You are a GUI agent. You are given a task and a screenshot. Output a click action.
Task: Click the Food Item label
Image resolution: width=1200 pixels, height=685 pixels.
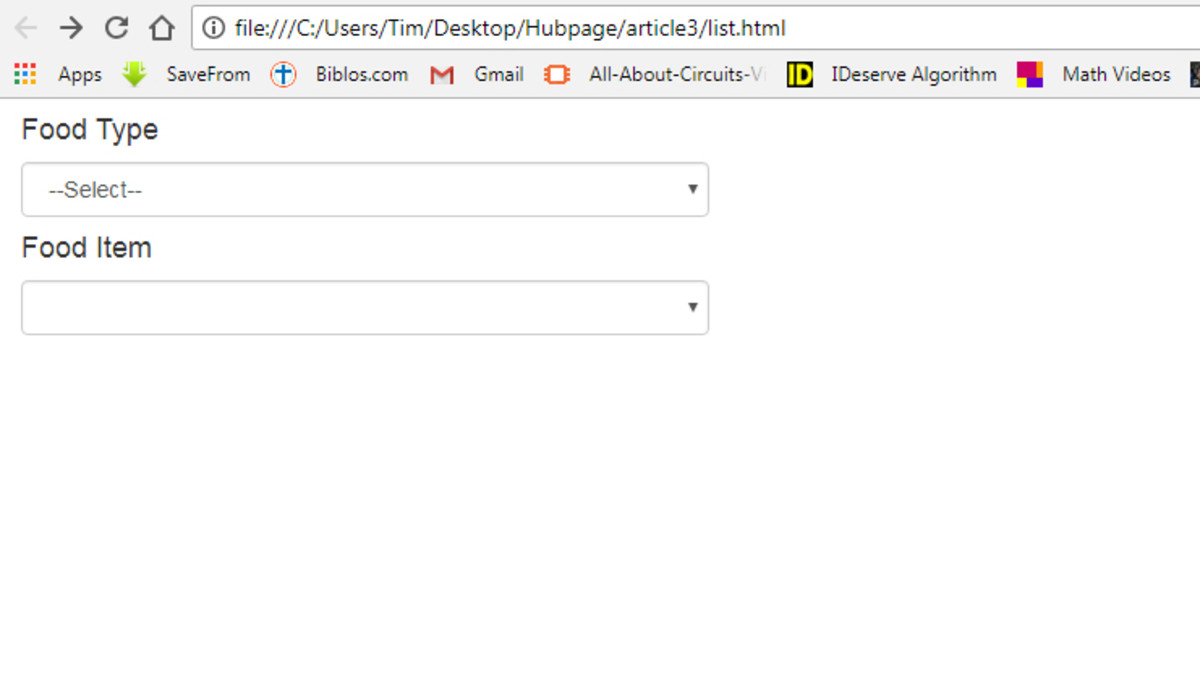(x=85, y=247)
